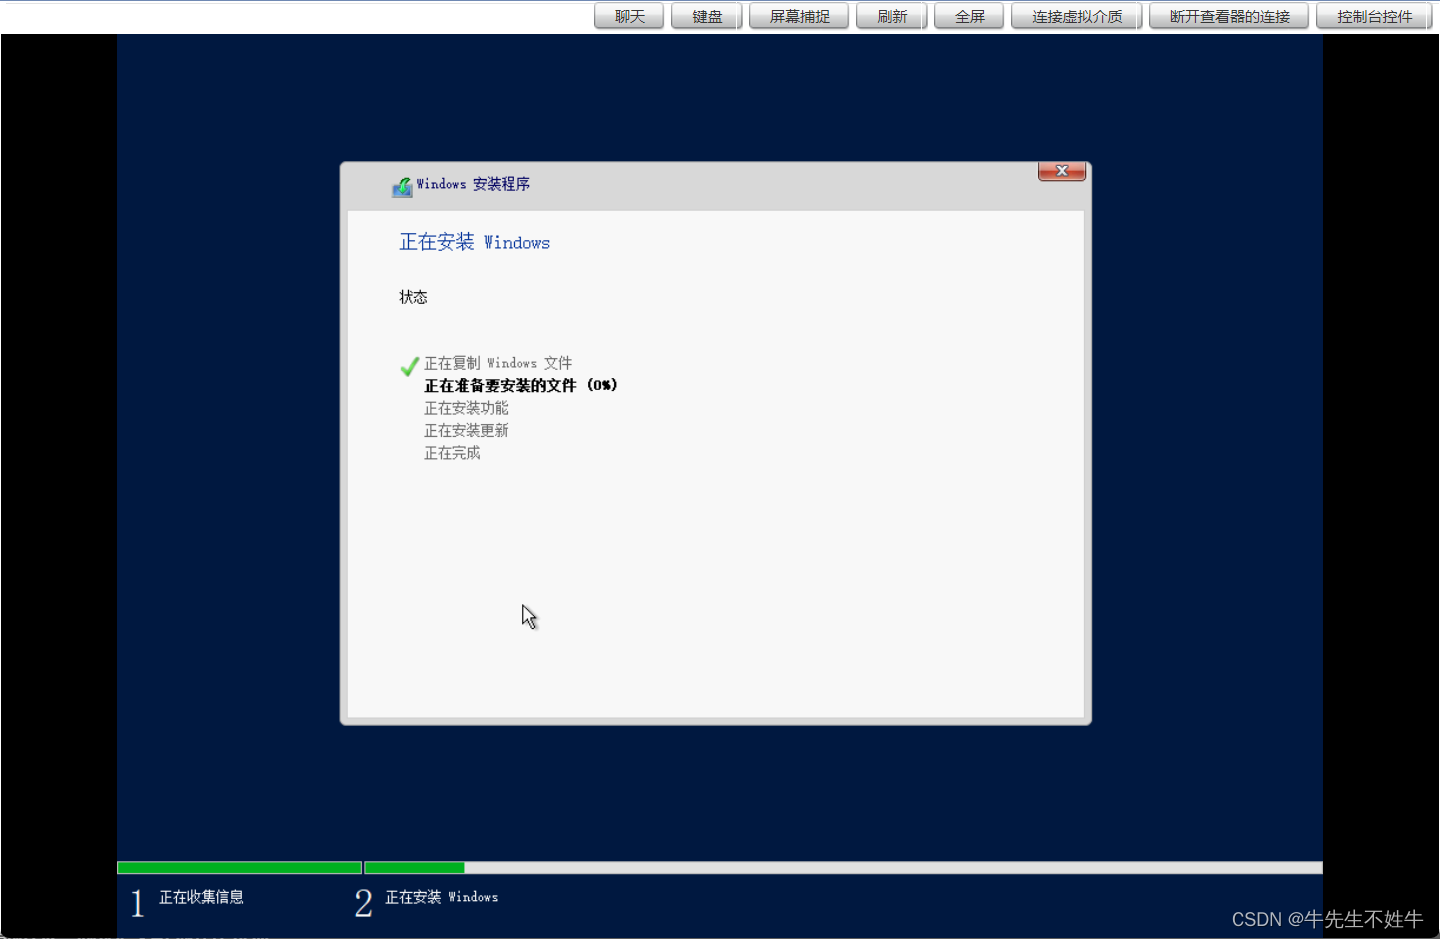
Task: Click the 状态 label
Action: (x=413, y=297)
